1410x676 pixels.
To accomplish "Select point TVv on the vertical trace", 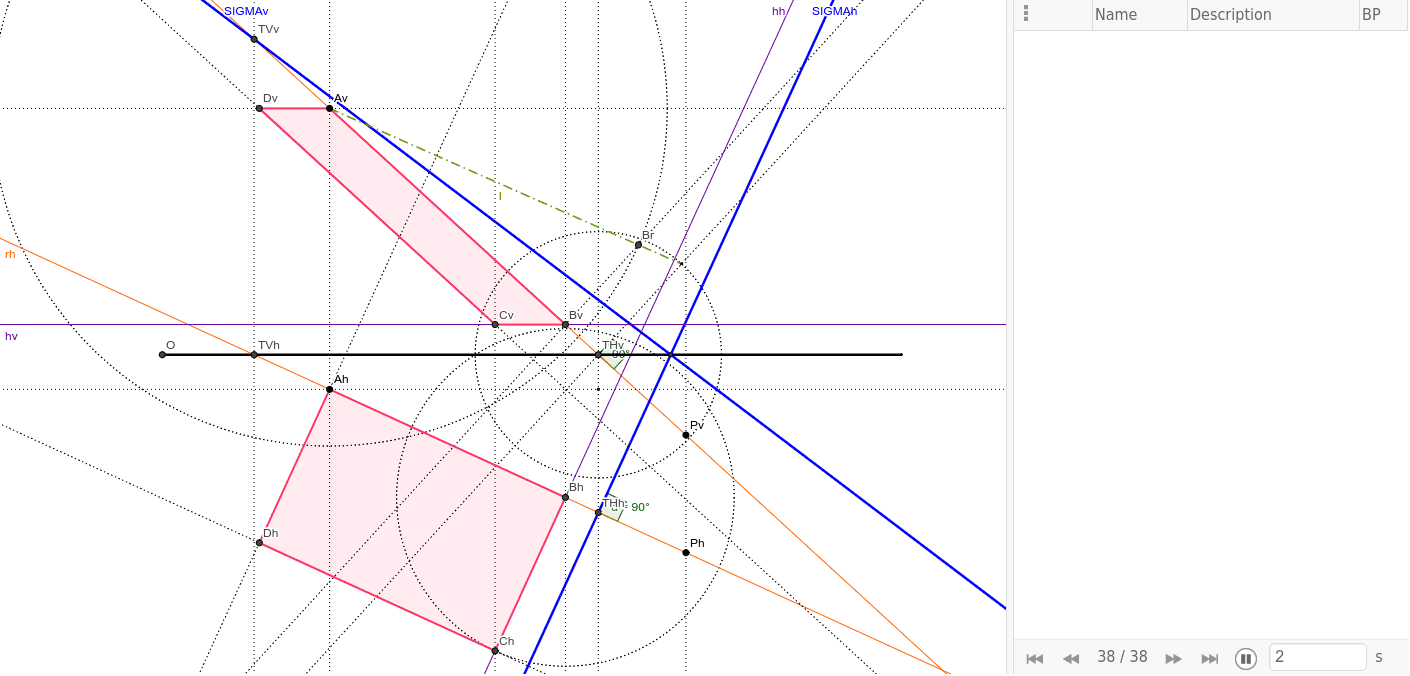I will pos(254,39).
